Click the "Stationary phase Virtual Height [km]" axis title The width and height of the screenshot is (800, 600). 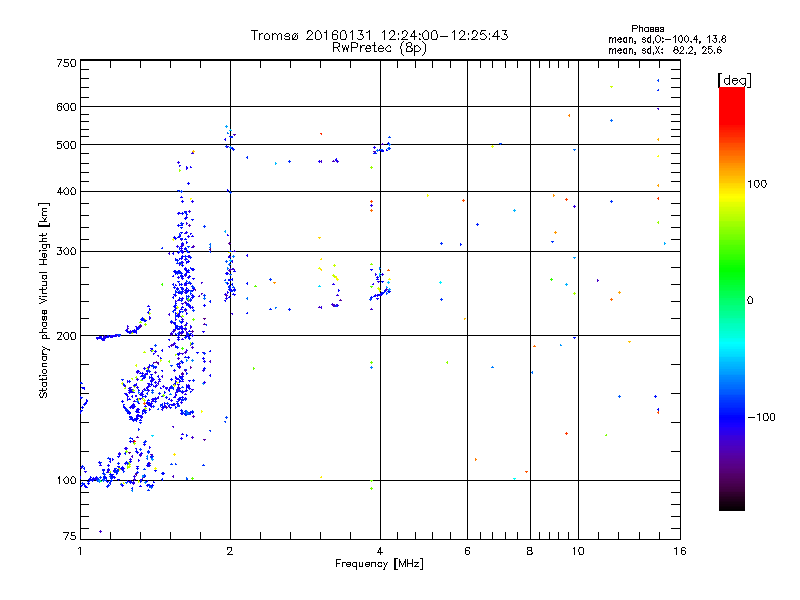coord(44,300)
